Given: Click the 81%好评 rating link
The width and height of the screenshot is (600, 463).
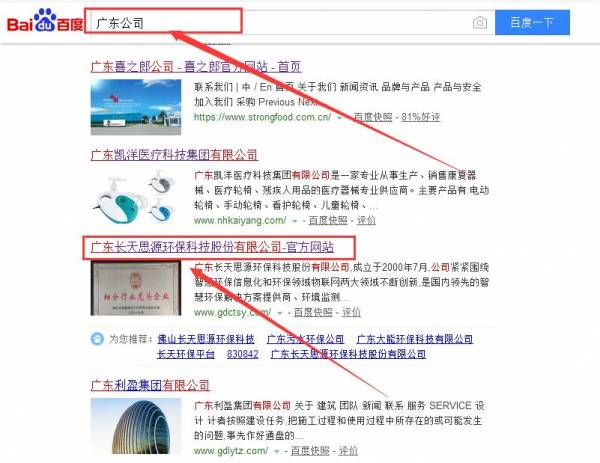Looking at the screenshot, I should pyautogui.click(x=421, y=117).
